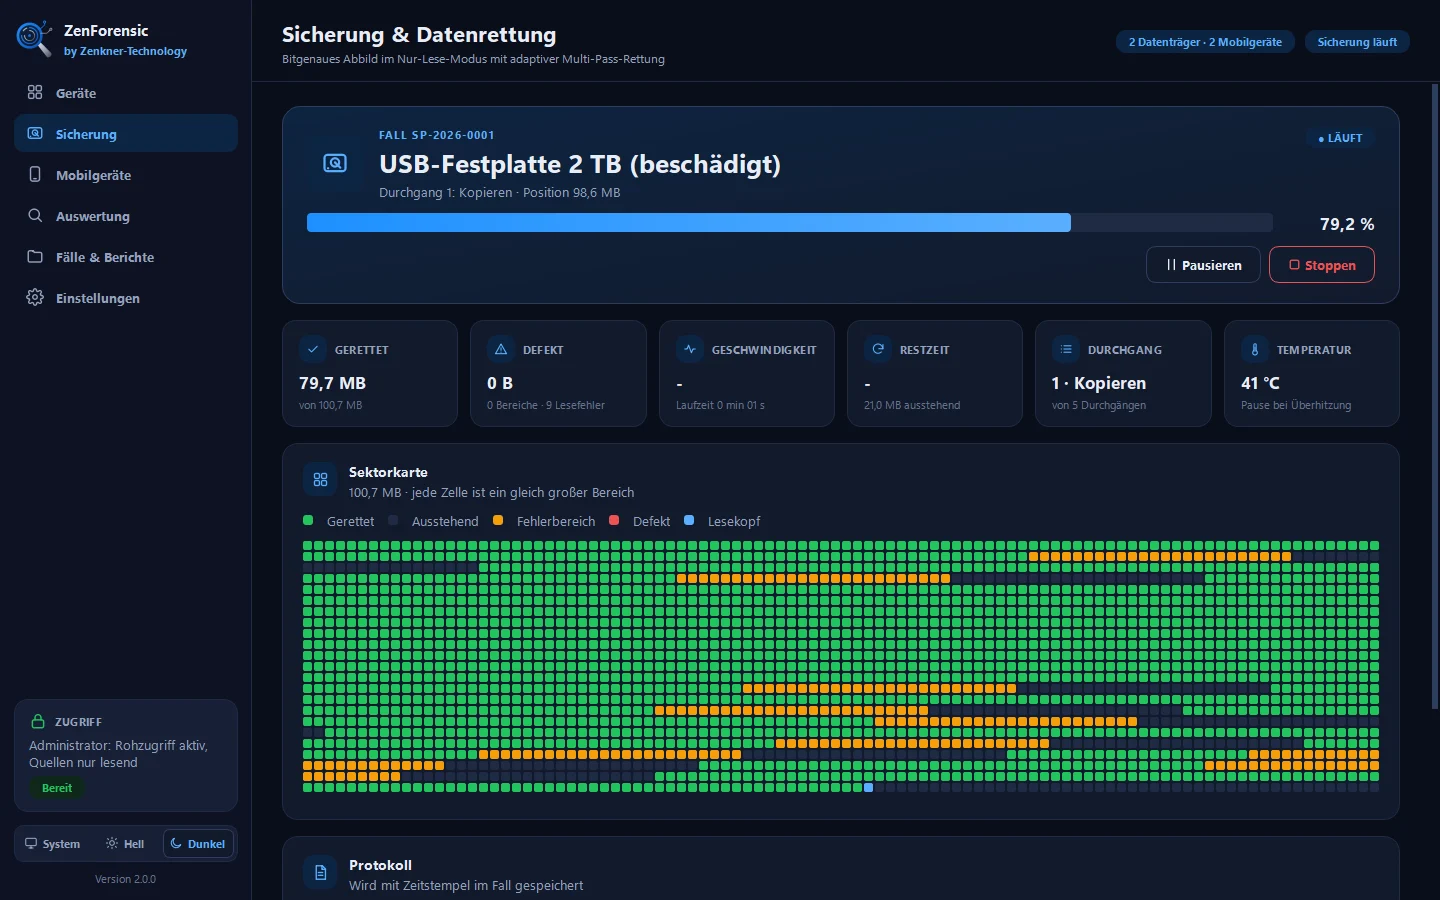Click the blue read-head cell in sector map
The height and width of the screenshot is (900, 1440).
point(868,788)
